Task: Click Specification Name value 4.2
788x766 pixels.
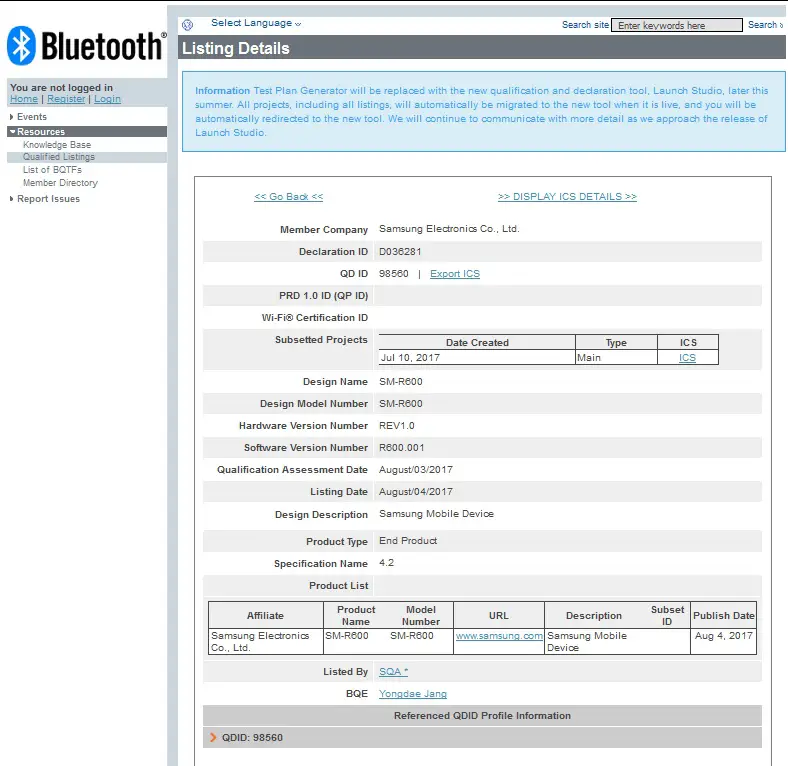Action: coord(386,563)
